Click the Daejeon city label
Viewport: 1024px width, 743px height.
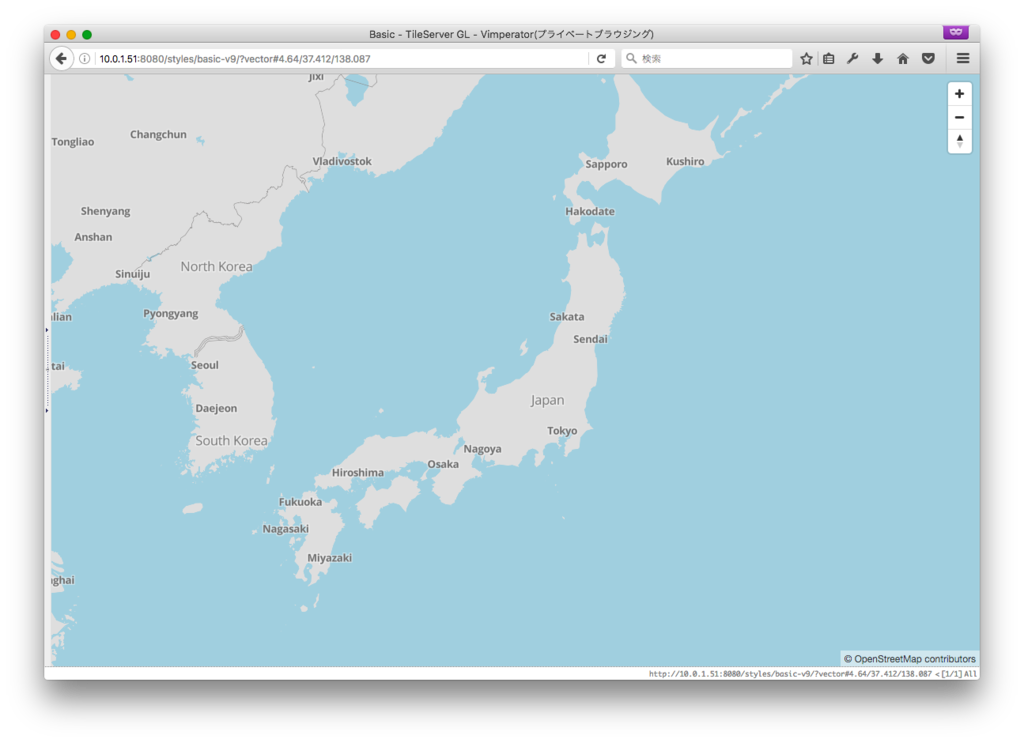pos(216,409)
